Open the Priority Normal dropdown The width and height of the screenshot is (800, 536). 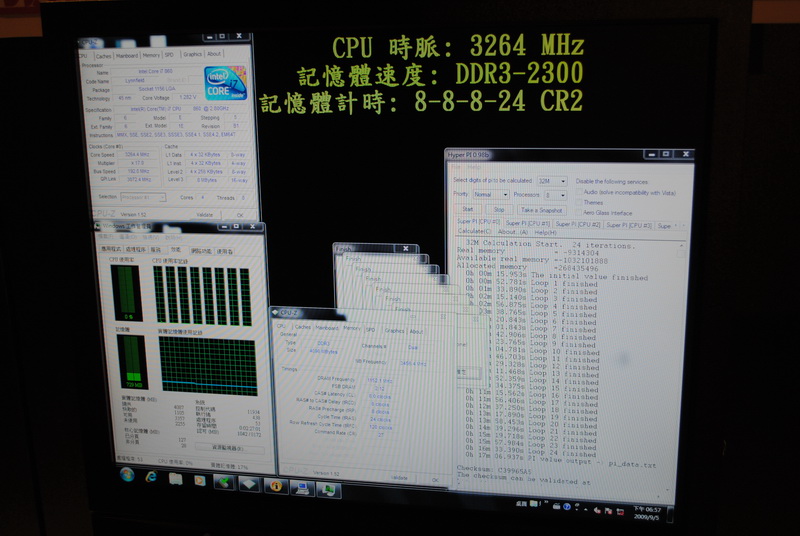pos(491,194)
